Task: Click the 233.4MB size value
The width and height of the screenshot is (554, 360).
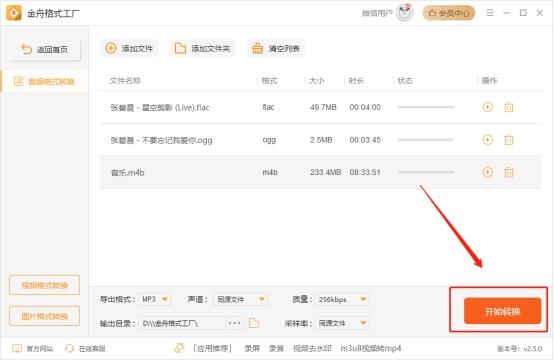Action: (x=325, y=172)
